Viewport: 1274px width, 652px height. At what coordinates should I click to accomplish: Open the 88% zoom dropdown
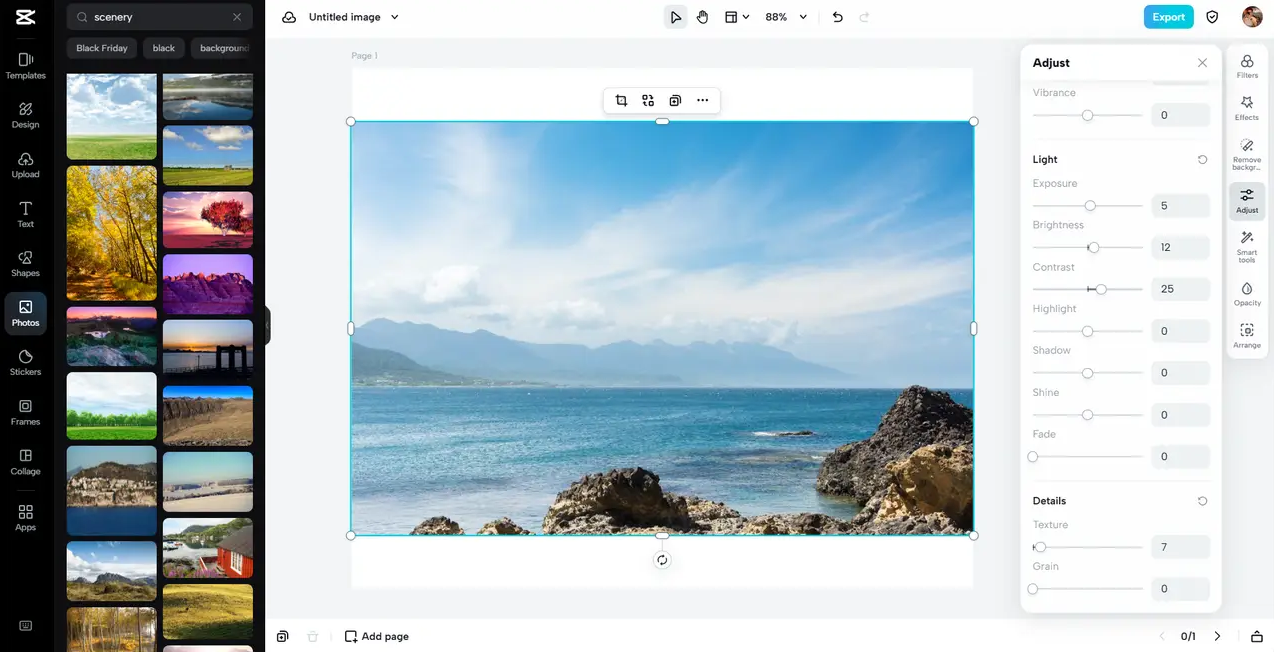786,17
